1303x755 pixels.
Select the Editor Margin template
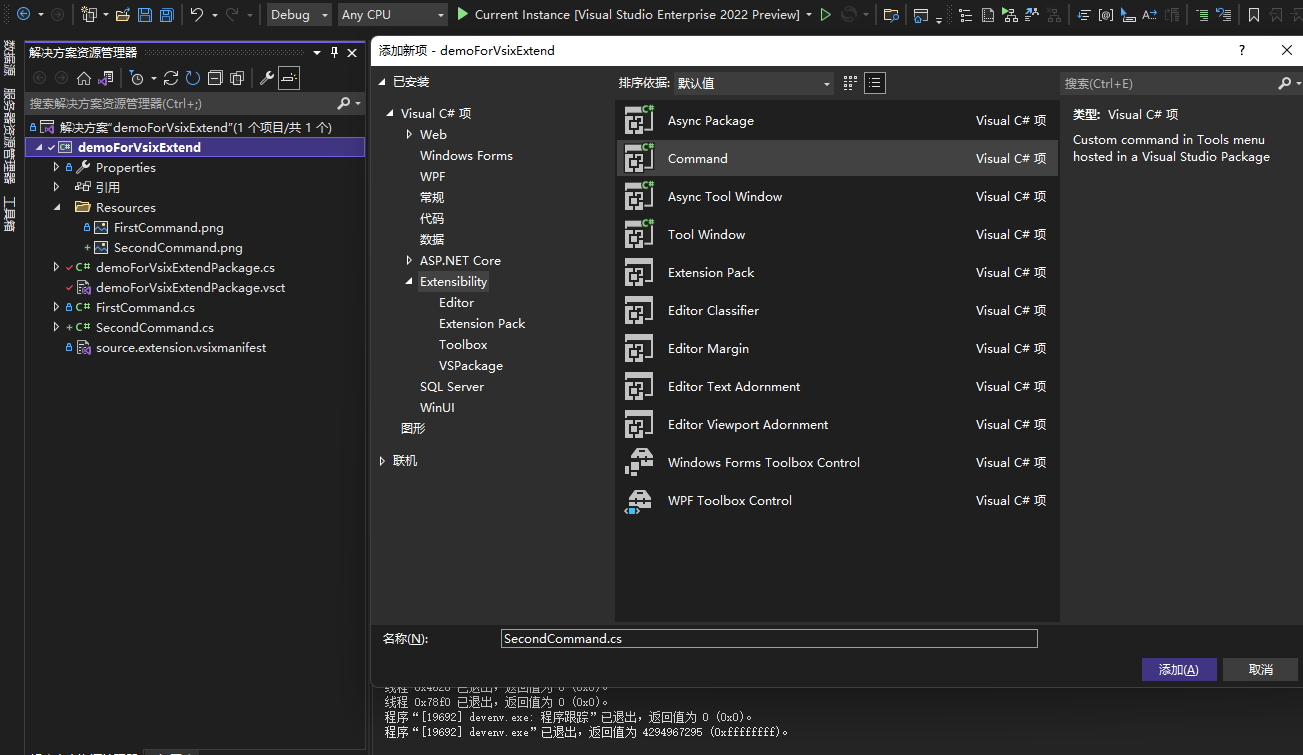click(836, 348)
